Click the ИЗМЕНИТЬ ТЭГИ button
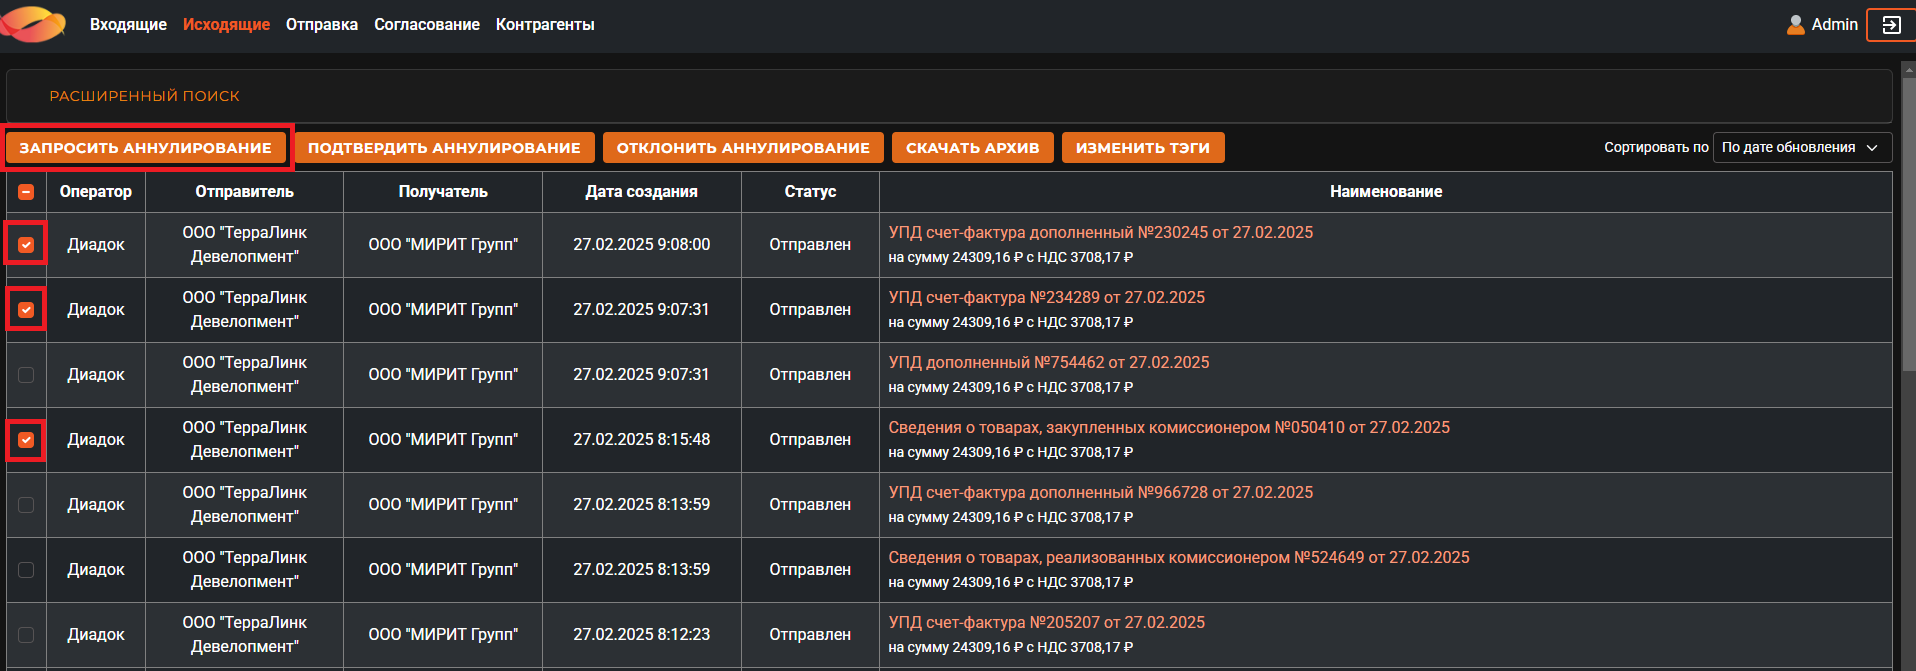Screen dimensions: 1916x671 (x=1143, y=148)
